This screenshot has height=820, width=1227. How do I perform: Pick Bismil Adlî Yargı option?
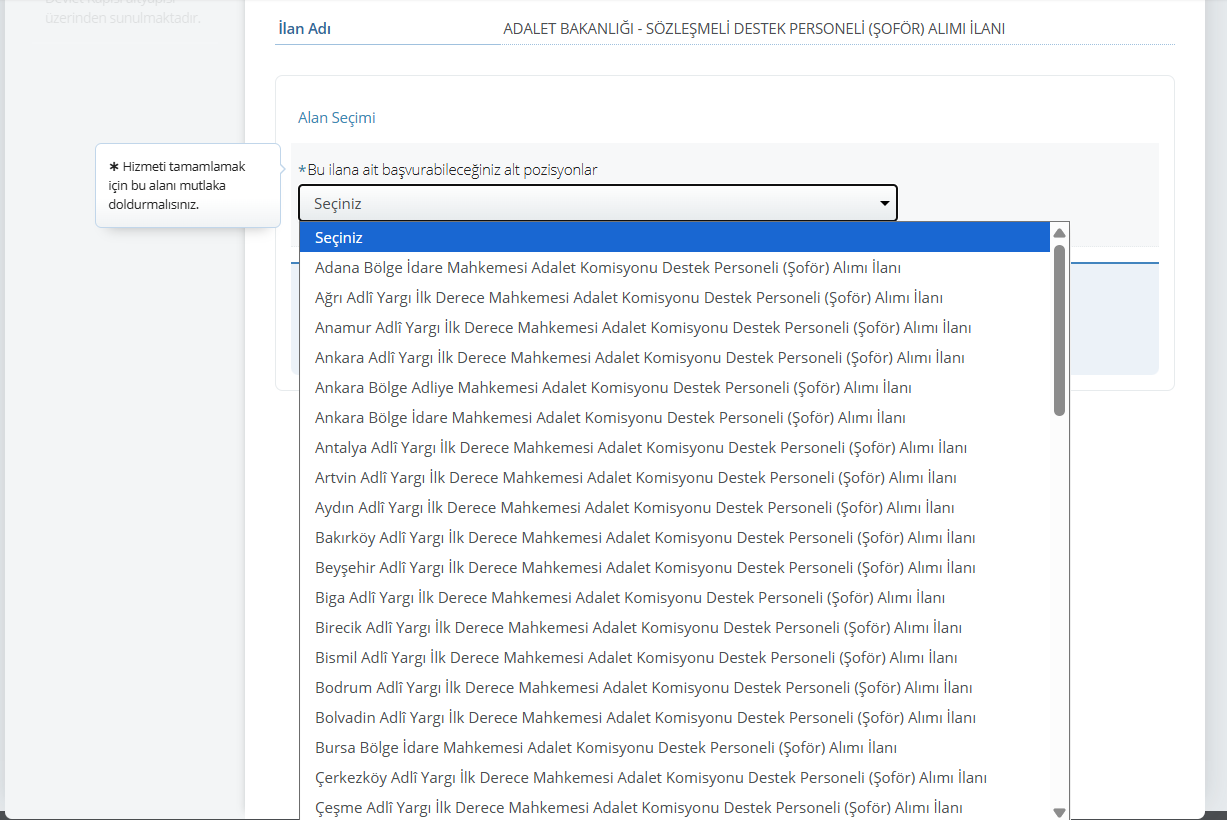[x=675, y=658]
